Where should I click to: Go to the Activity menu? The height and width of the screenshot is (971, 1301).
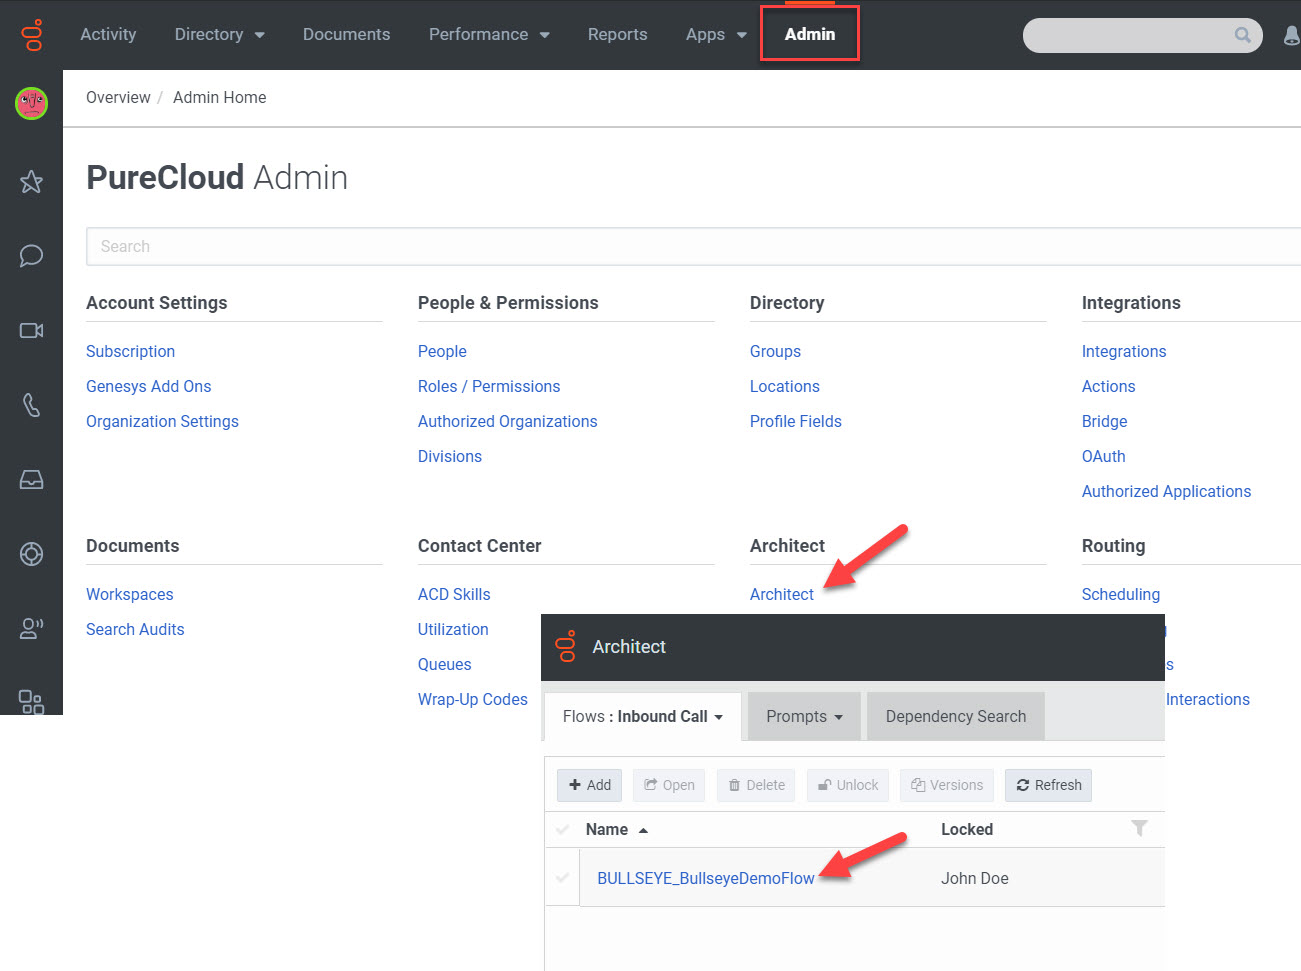click(108, 34)
